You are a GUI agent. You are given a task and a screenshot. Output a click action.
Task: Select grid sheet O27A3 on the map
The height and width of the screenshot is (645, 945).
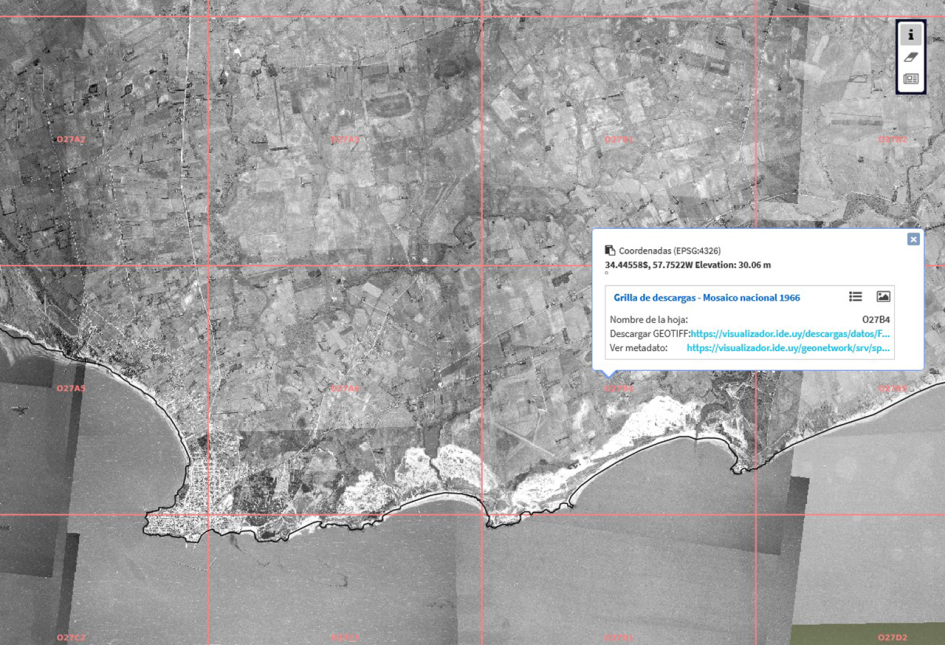(x=344, y=139)
